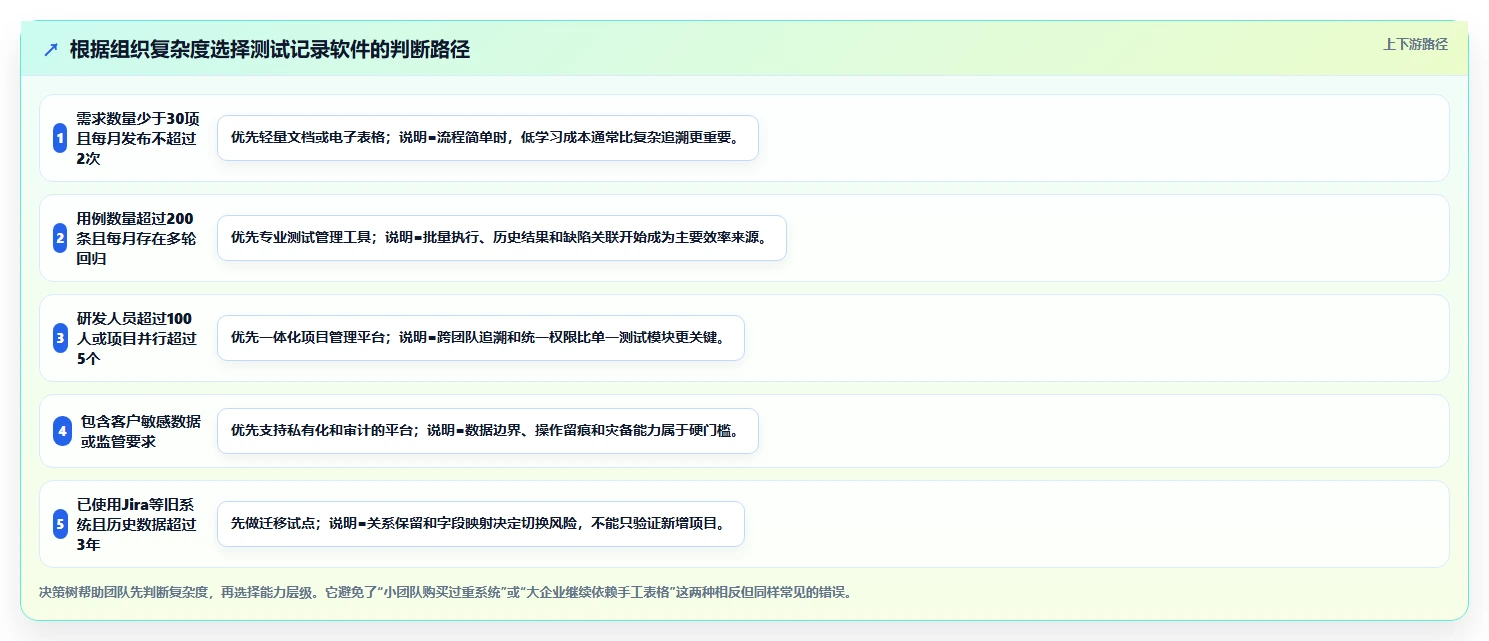Open the 优先轻量文档或电子表格 recommendation box
The height and width of the screenshot is (641, 1489).
(x=488, y=138)
